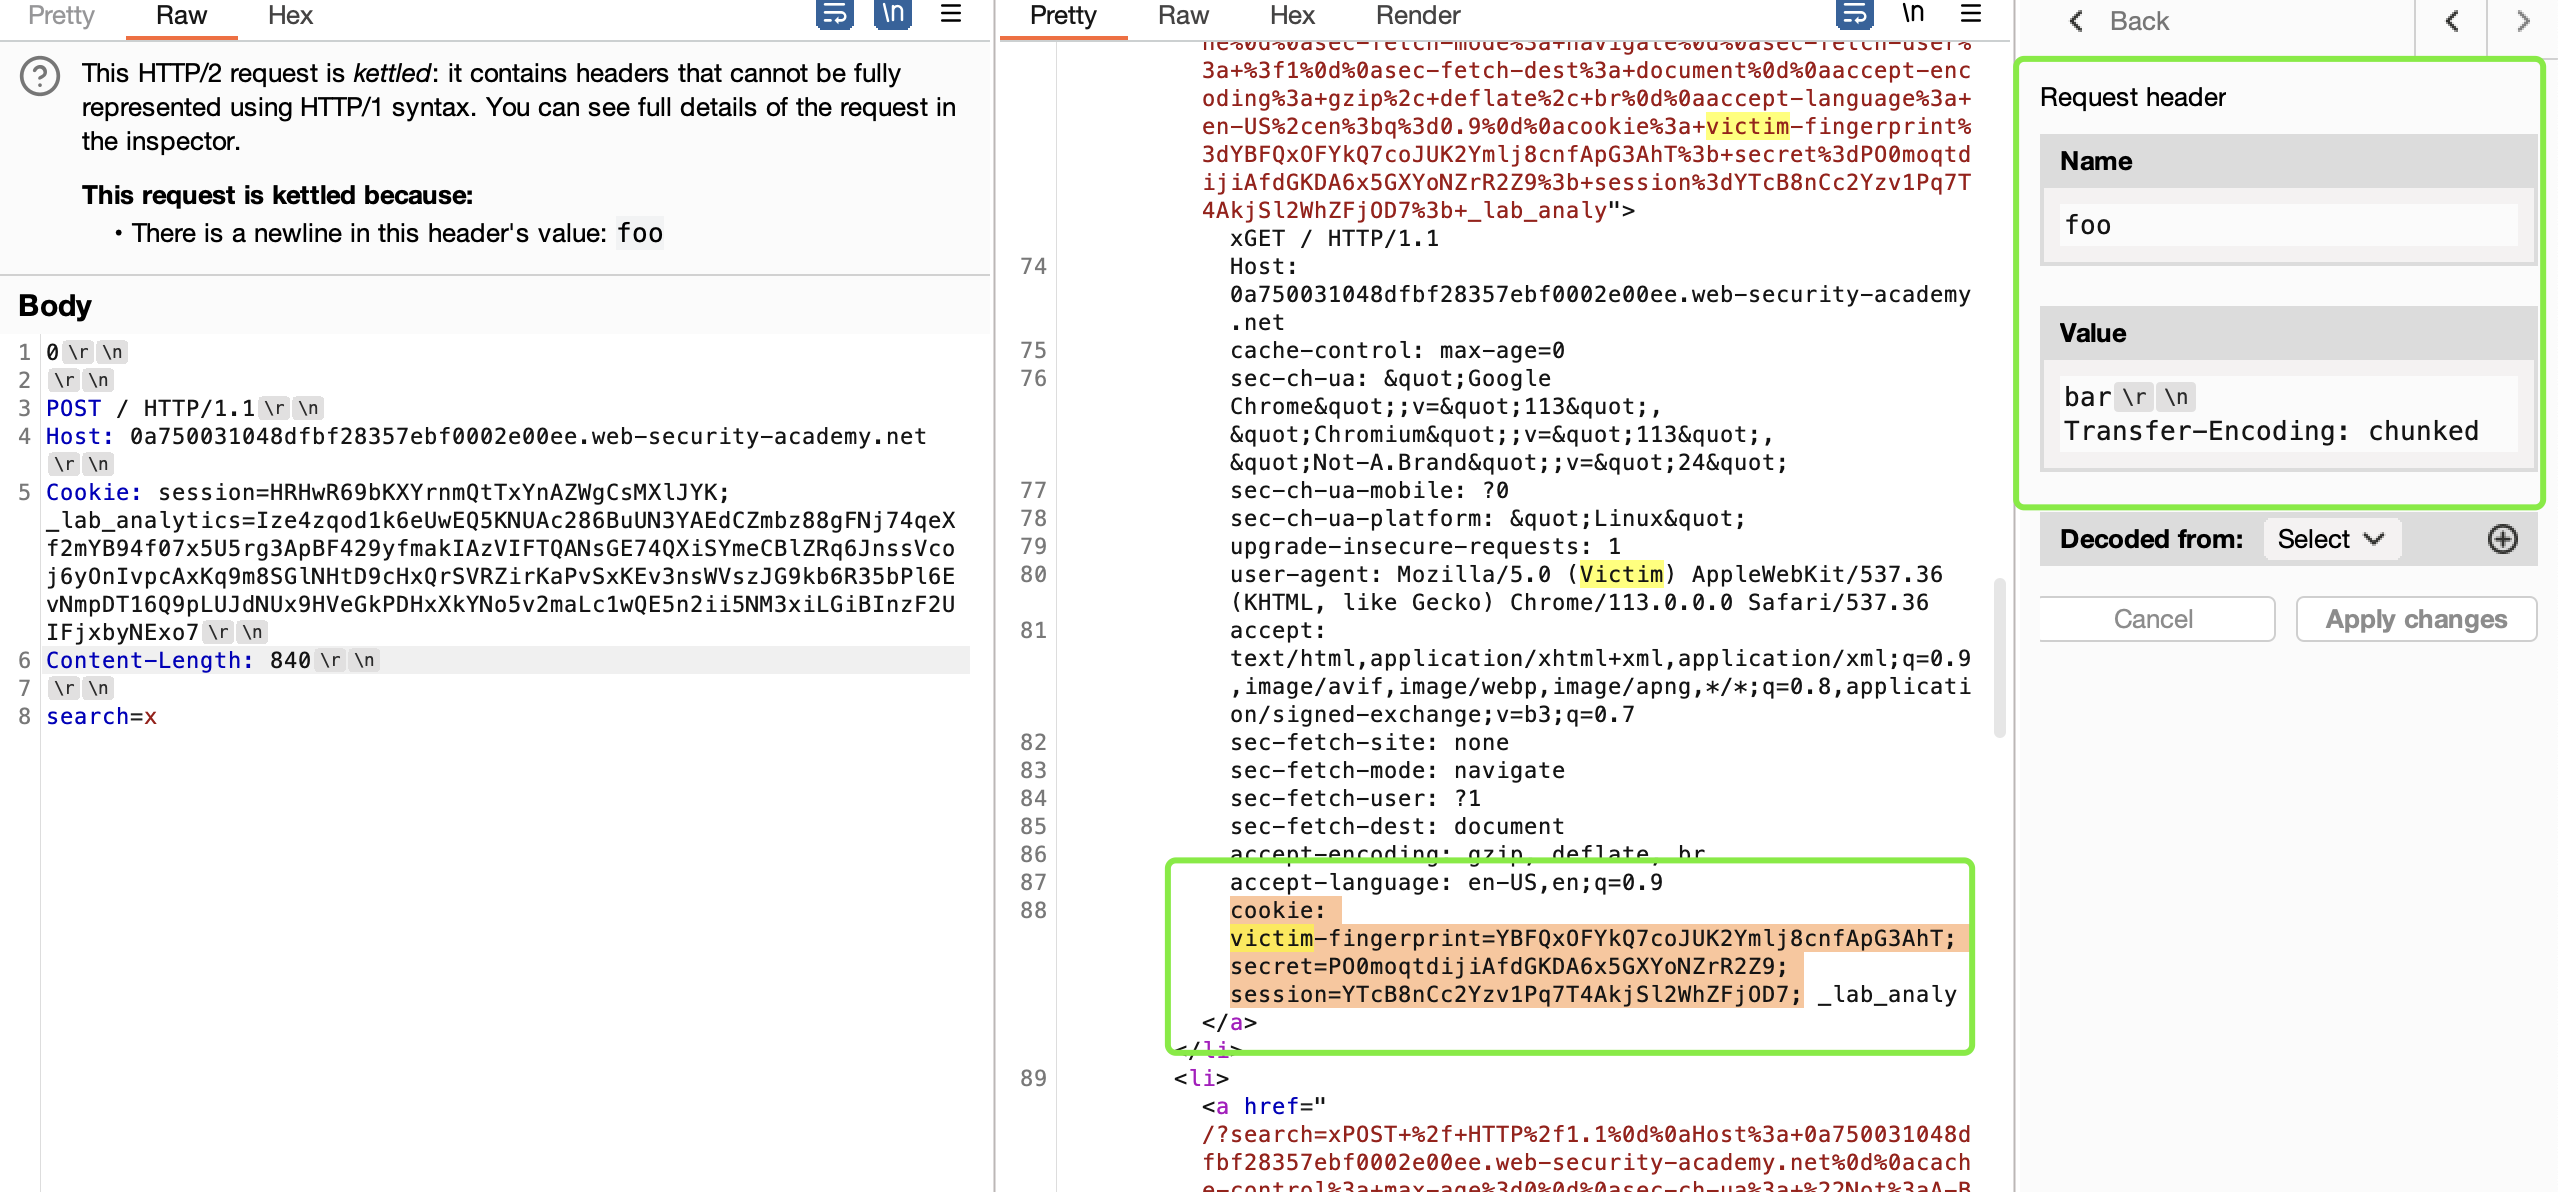
Task: Cancel the header edit
Action: click(x=2154, y=619)
